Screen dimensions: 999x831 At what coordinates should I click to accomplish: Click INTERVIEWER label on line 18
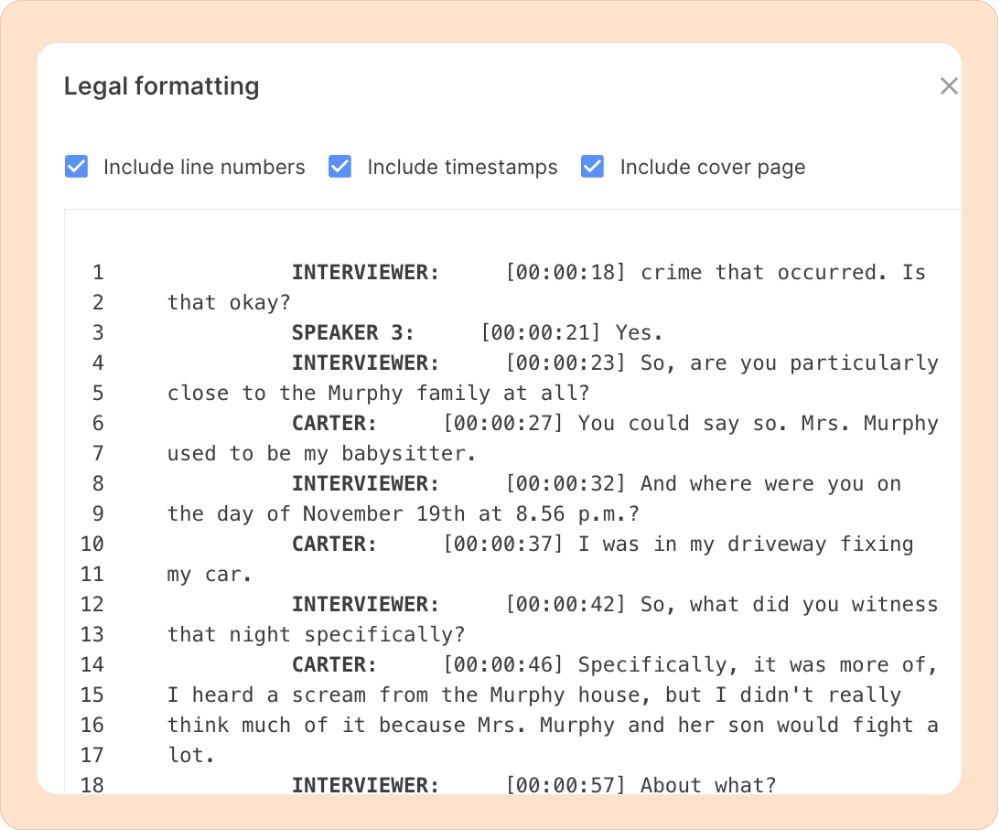tap(366, 785)
